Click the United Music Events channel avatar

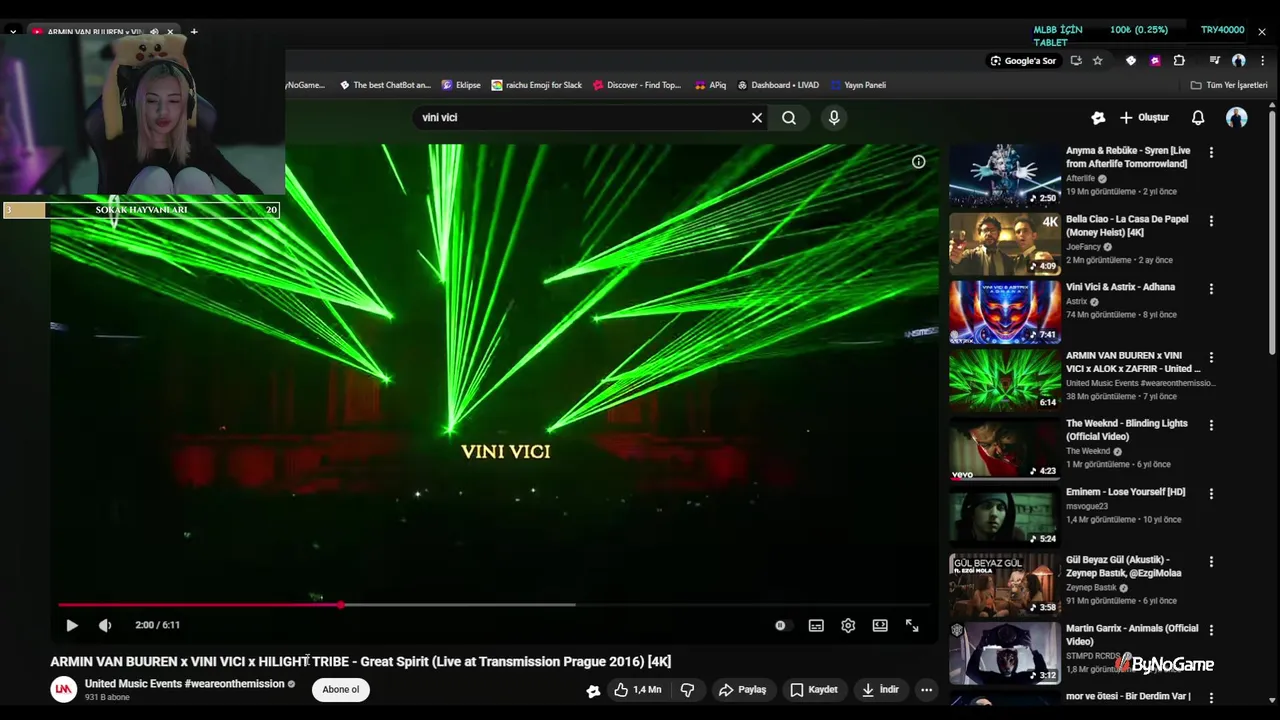click(x=64, y=690)
